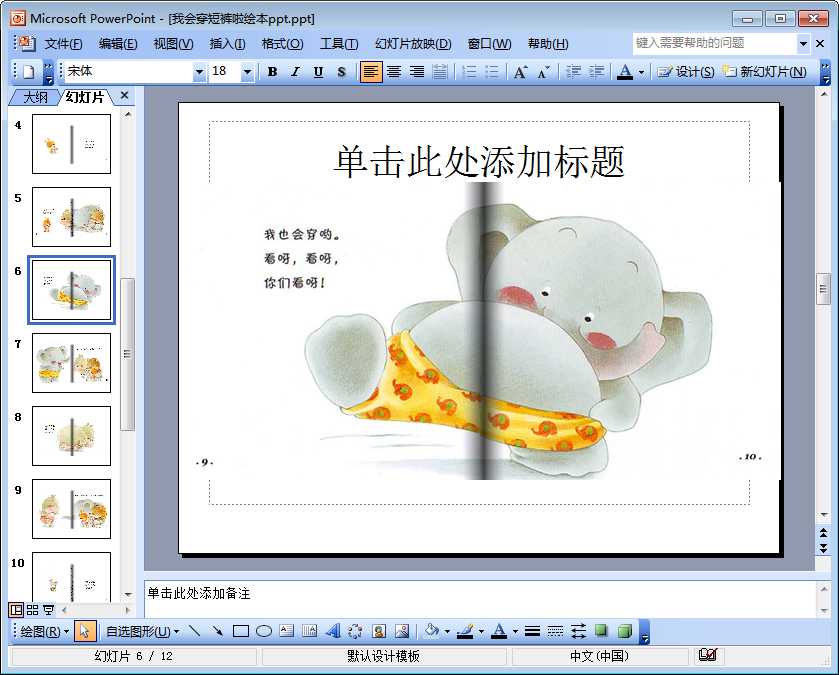Toggle text shadow formatting
839x675 pixels.
click(x=341, y=72)
